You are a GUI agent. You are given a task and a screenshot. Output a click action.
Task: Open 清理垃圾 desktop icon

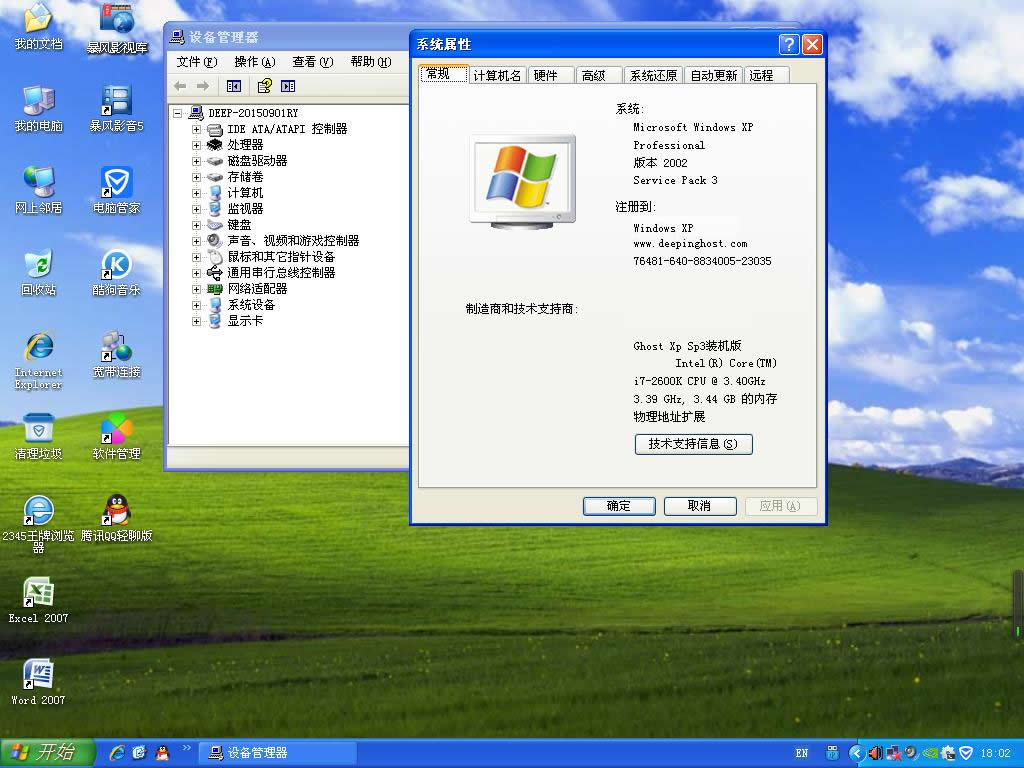[38, 436]
